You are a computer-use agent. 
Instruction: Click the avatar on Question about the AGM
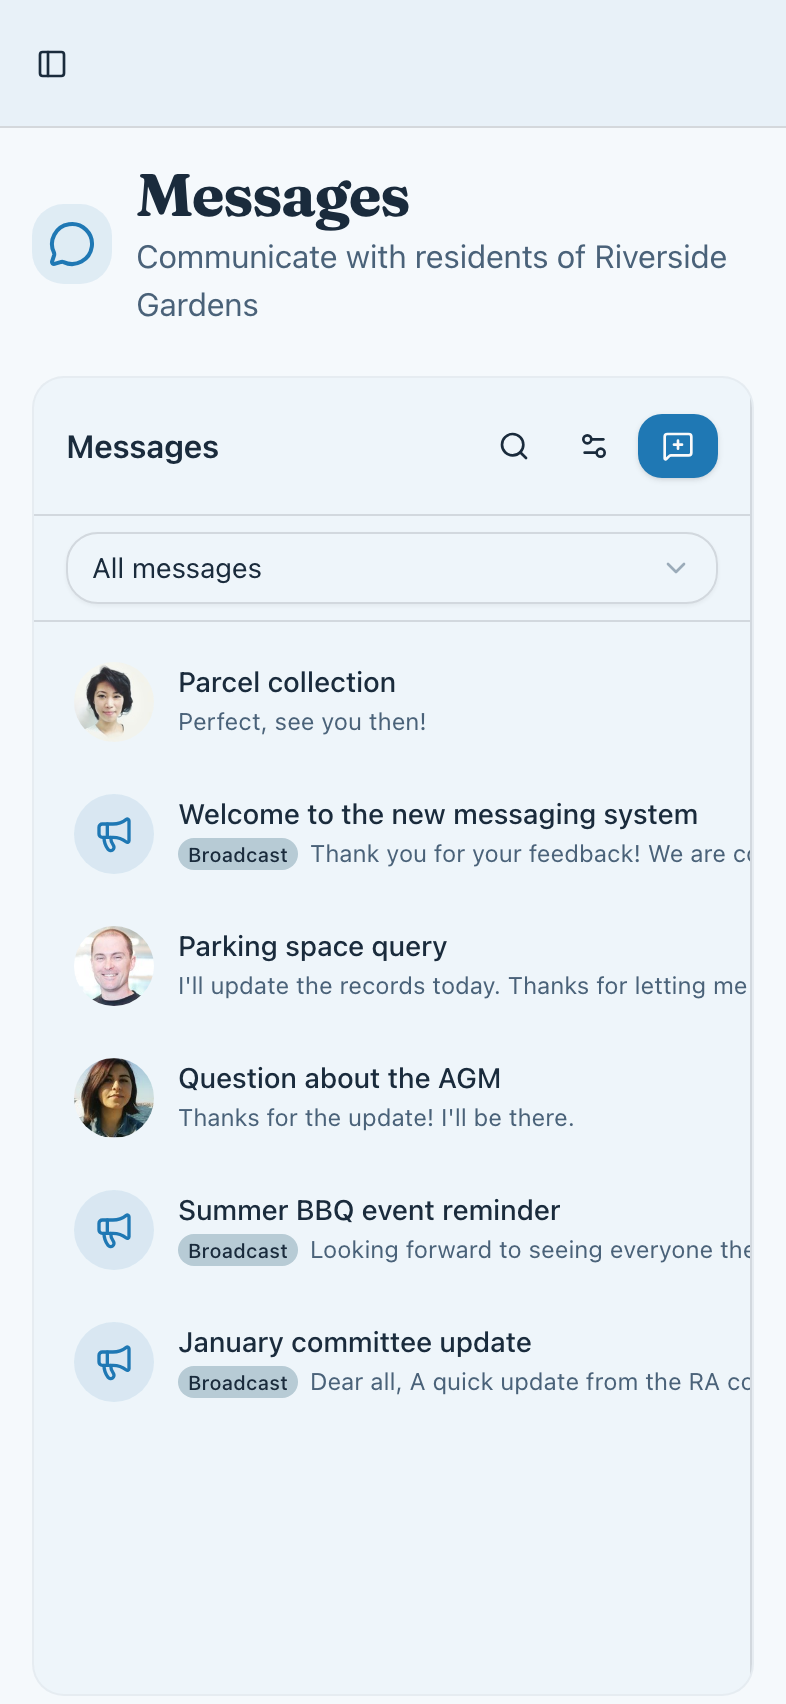tap(114, 1098)
